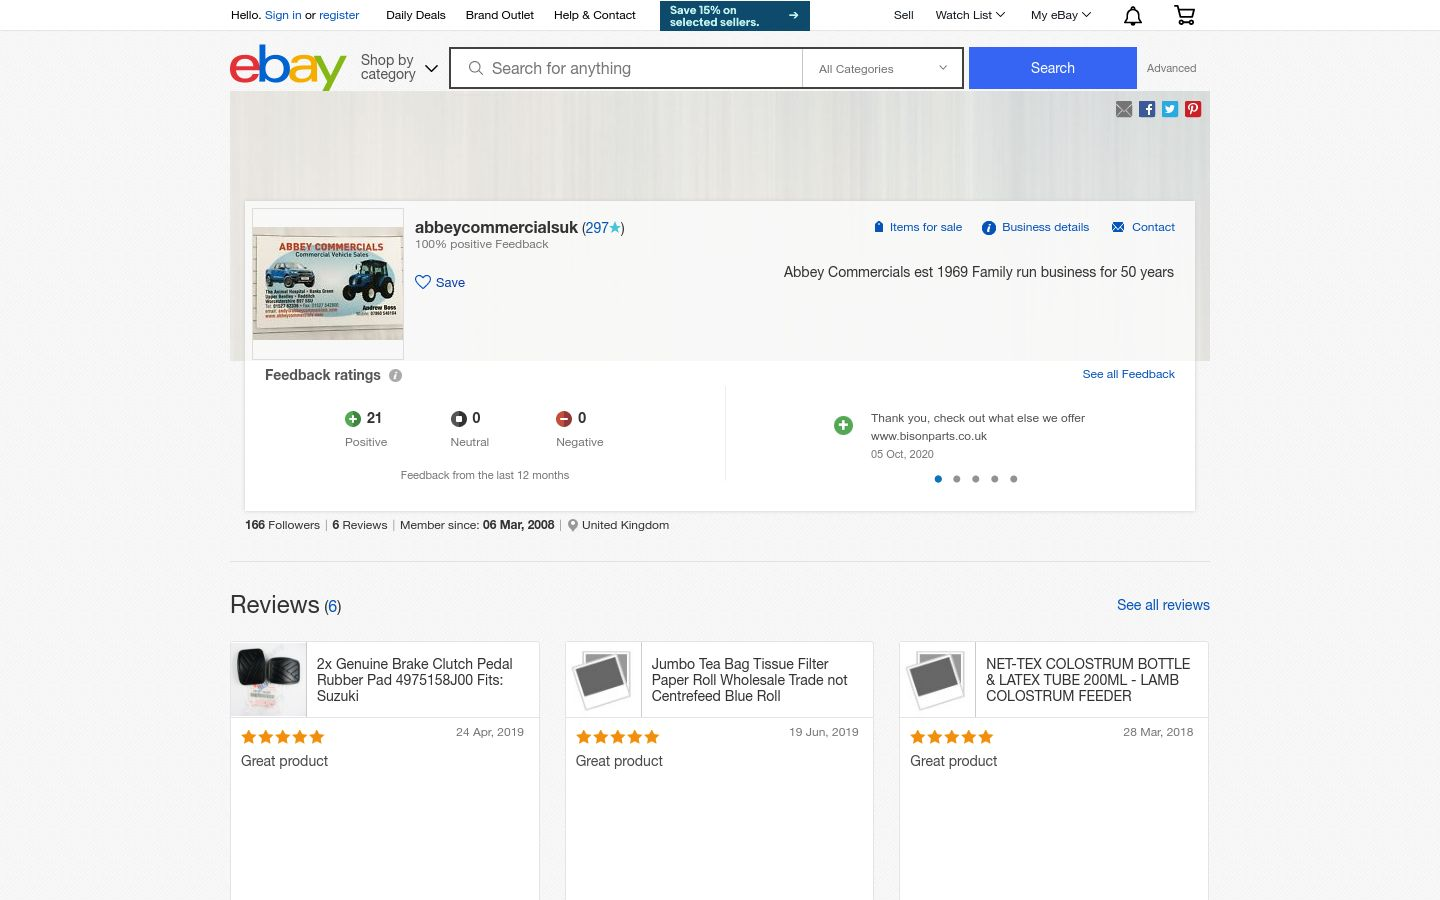Viewport: 1440px width, 900px height.
Task: Click the register link
Action: pos(339,15)
